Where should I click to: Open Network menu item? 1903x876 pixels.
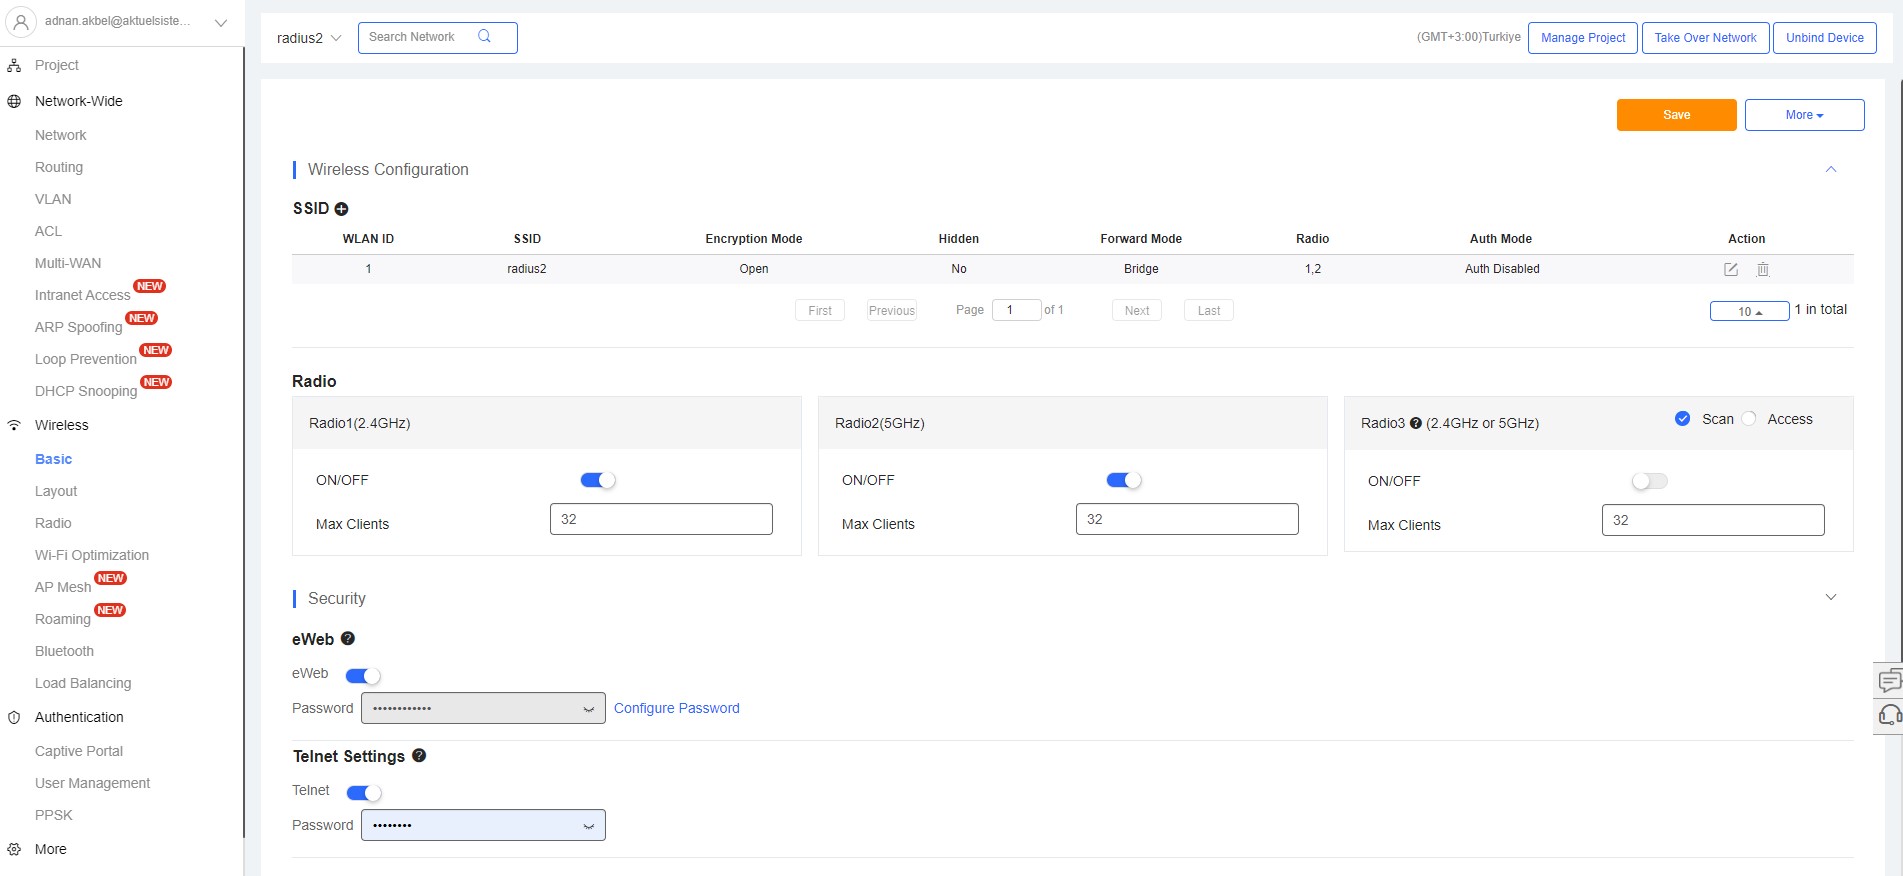pos(61,135)
